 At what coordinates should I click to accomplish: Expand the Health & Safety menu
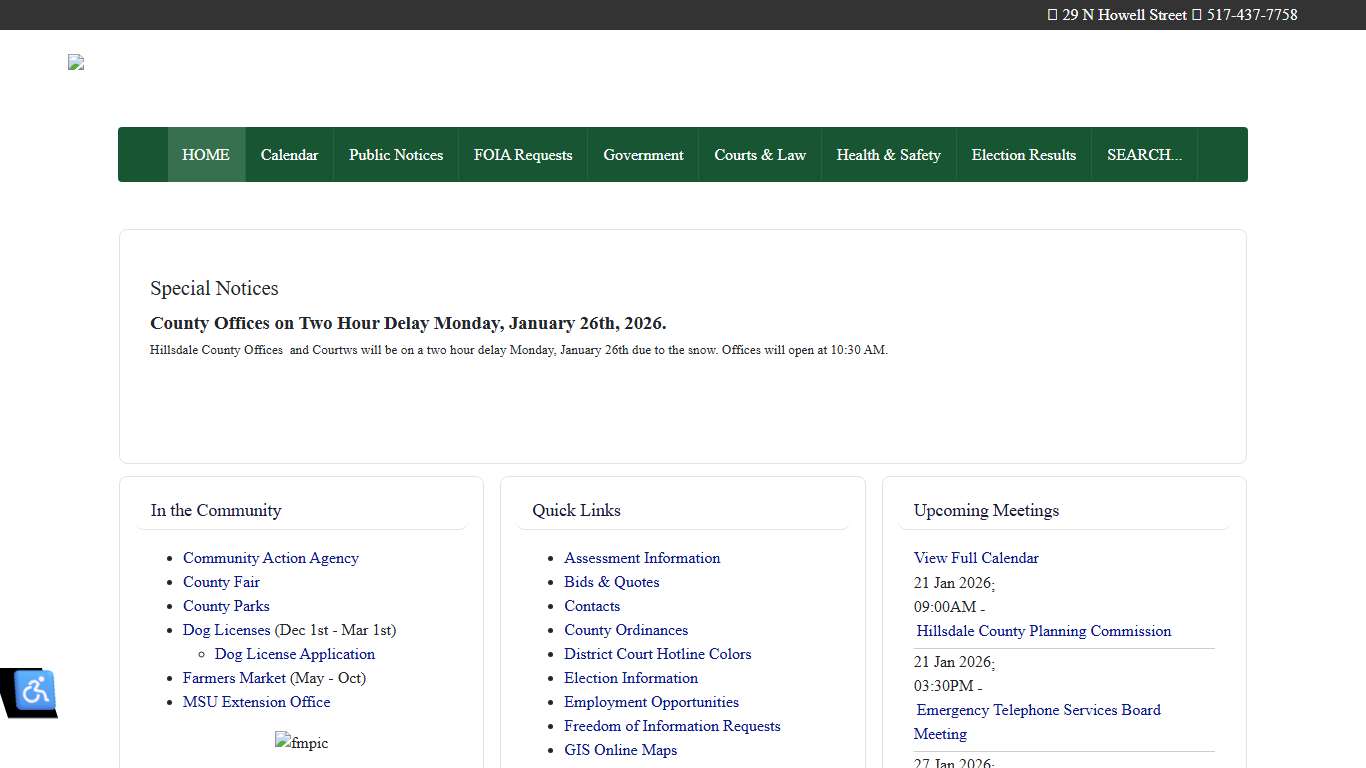[888, 155]
